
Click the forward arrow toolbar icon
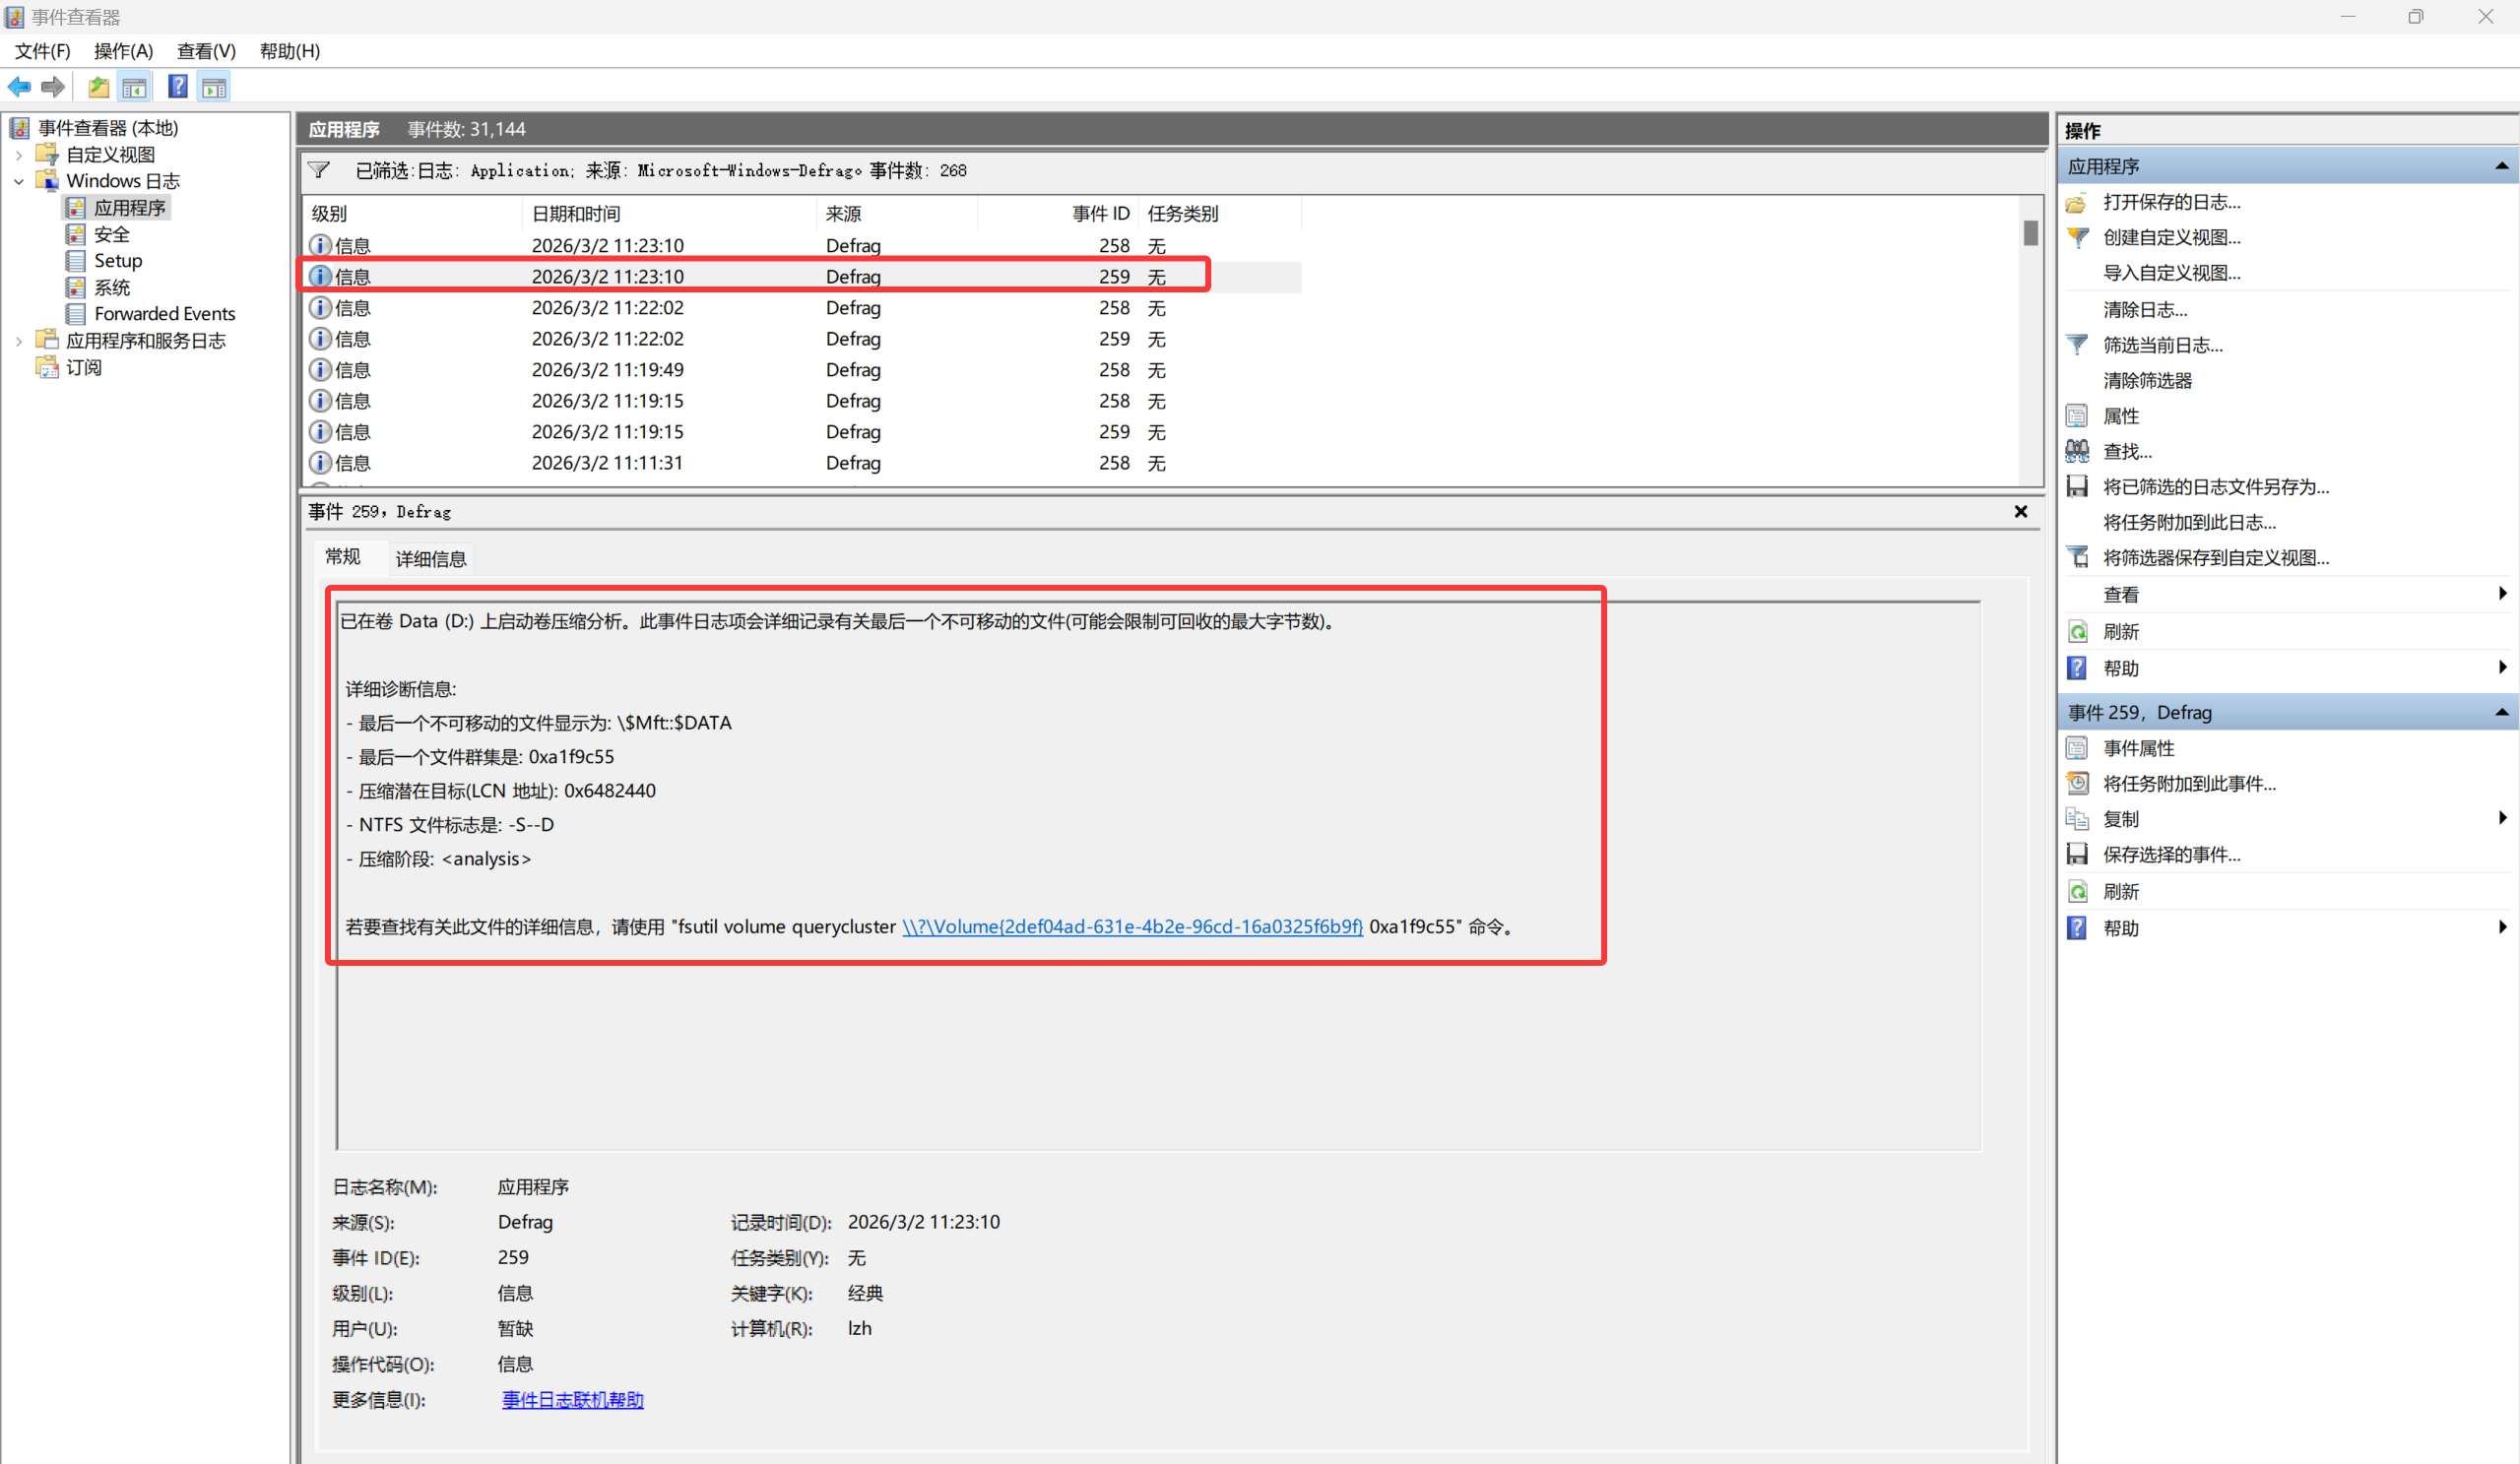pyautogui.click(x=53, y=87)
